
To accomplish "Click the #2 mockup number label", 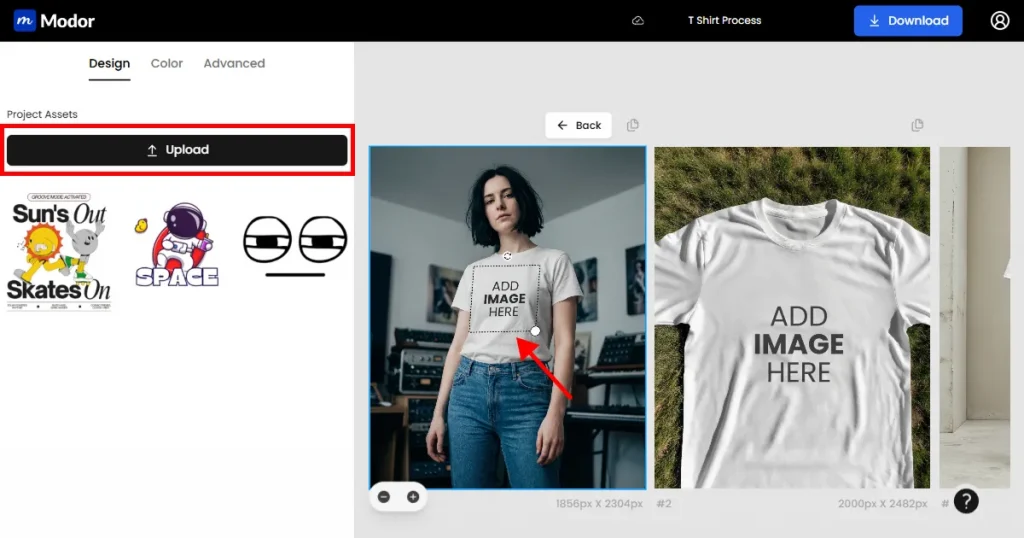I will [x=664, y=503].
